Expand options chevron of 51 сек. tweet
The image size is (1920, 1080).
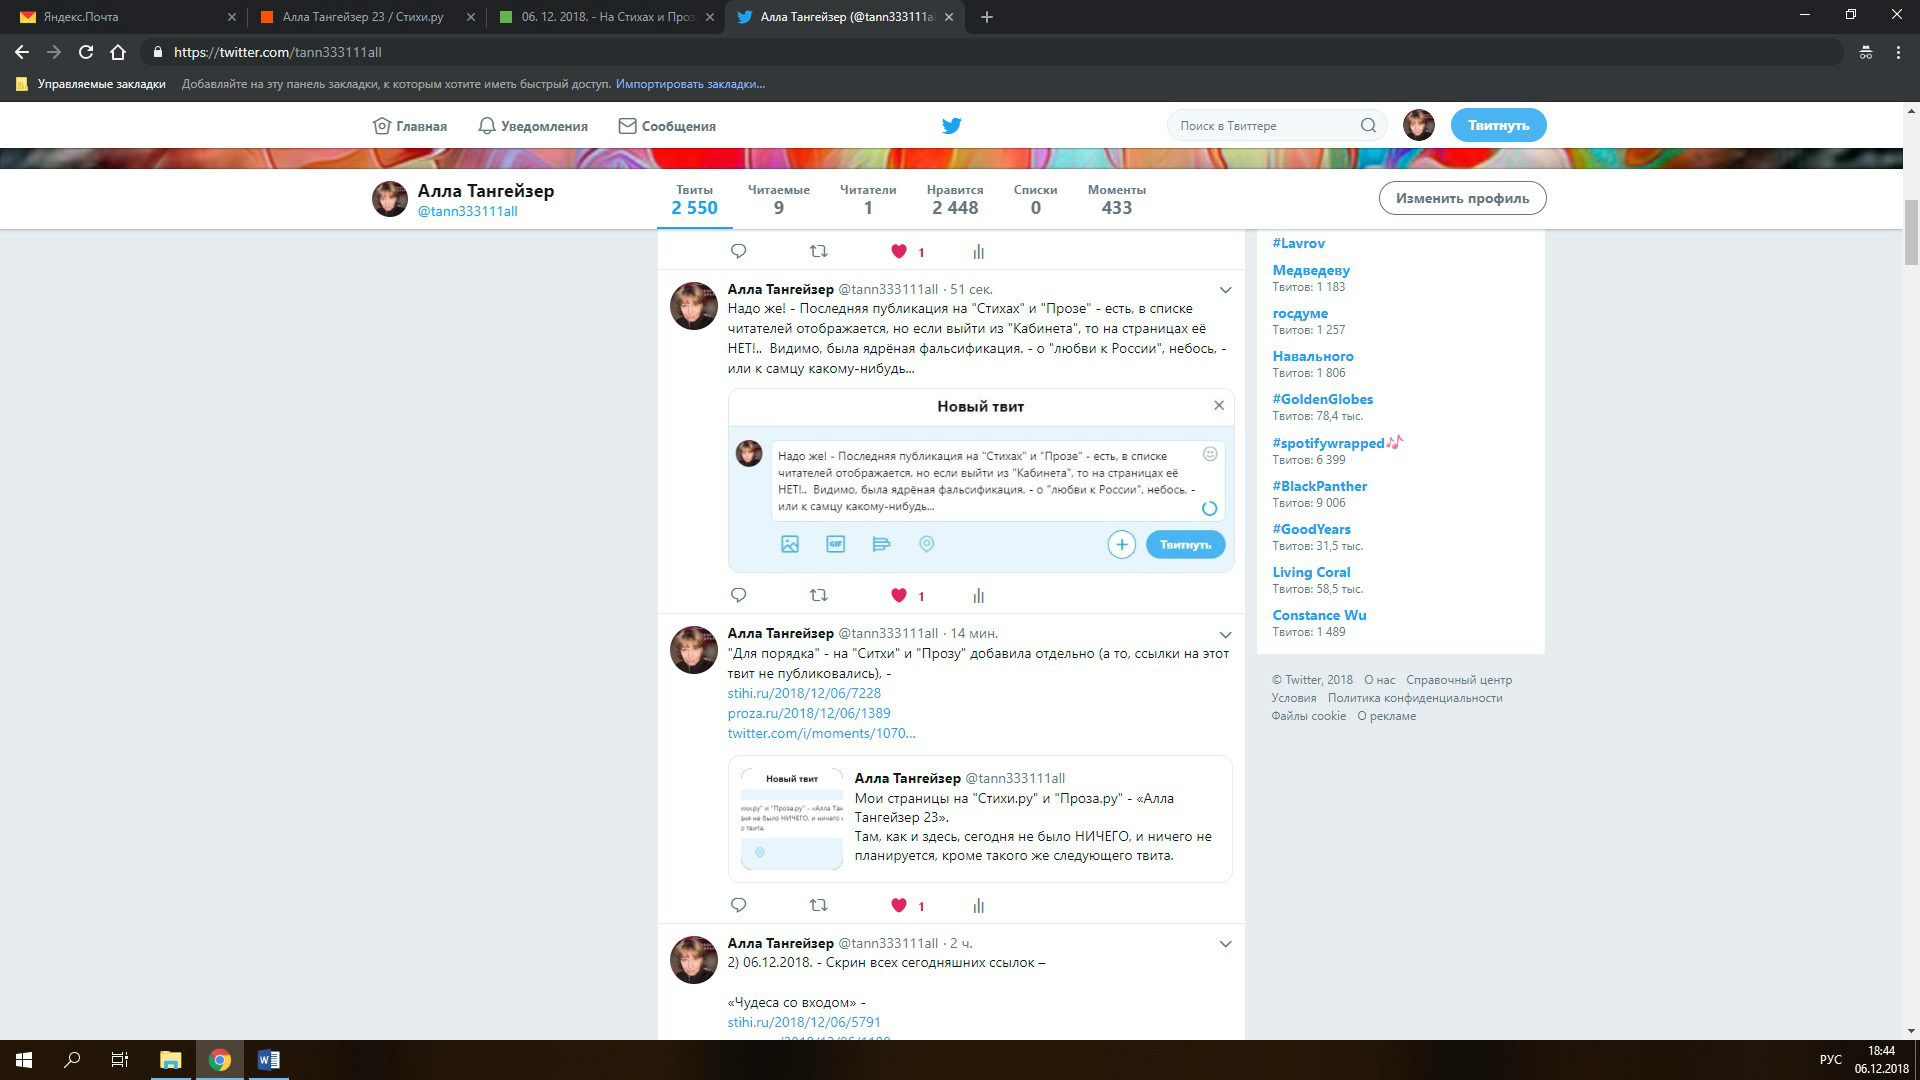point(1225,290)
